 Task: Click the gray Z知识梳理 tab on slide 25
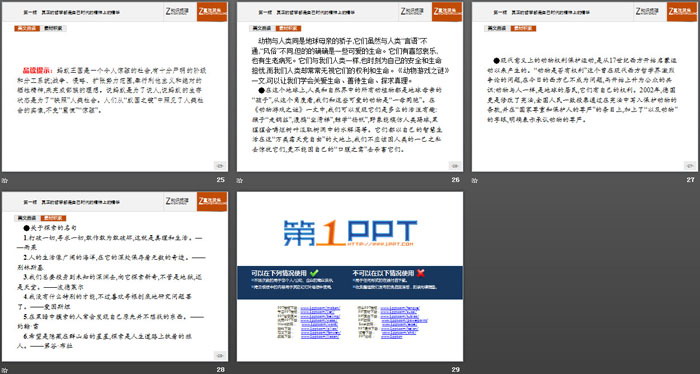tap(178, 12)
